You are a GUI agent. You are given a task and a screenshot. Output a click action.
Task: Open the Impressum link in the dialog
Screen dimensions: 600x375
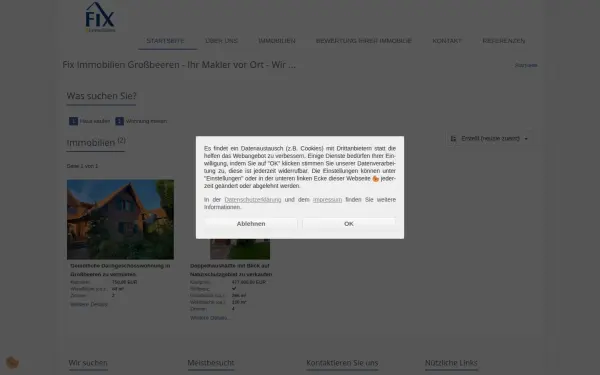(327, 200)
